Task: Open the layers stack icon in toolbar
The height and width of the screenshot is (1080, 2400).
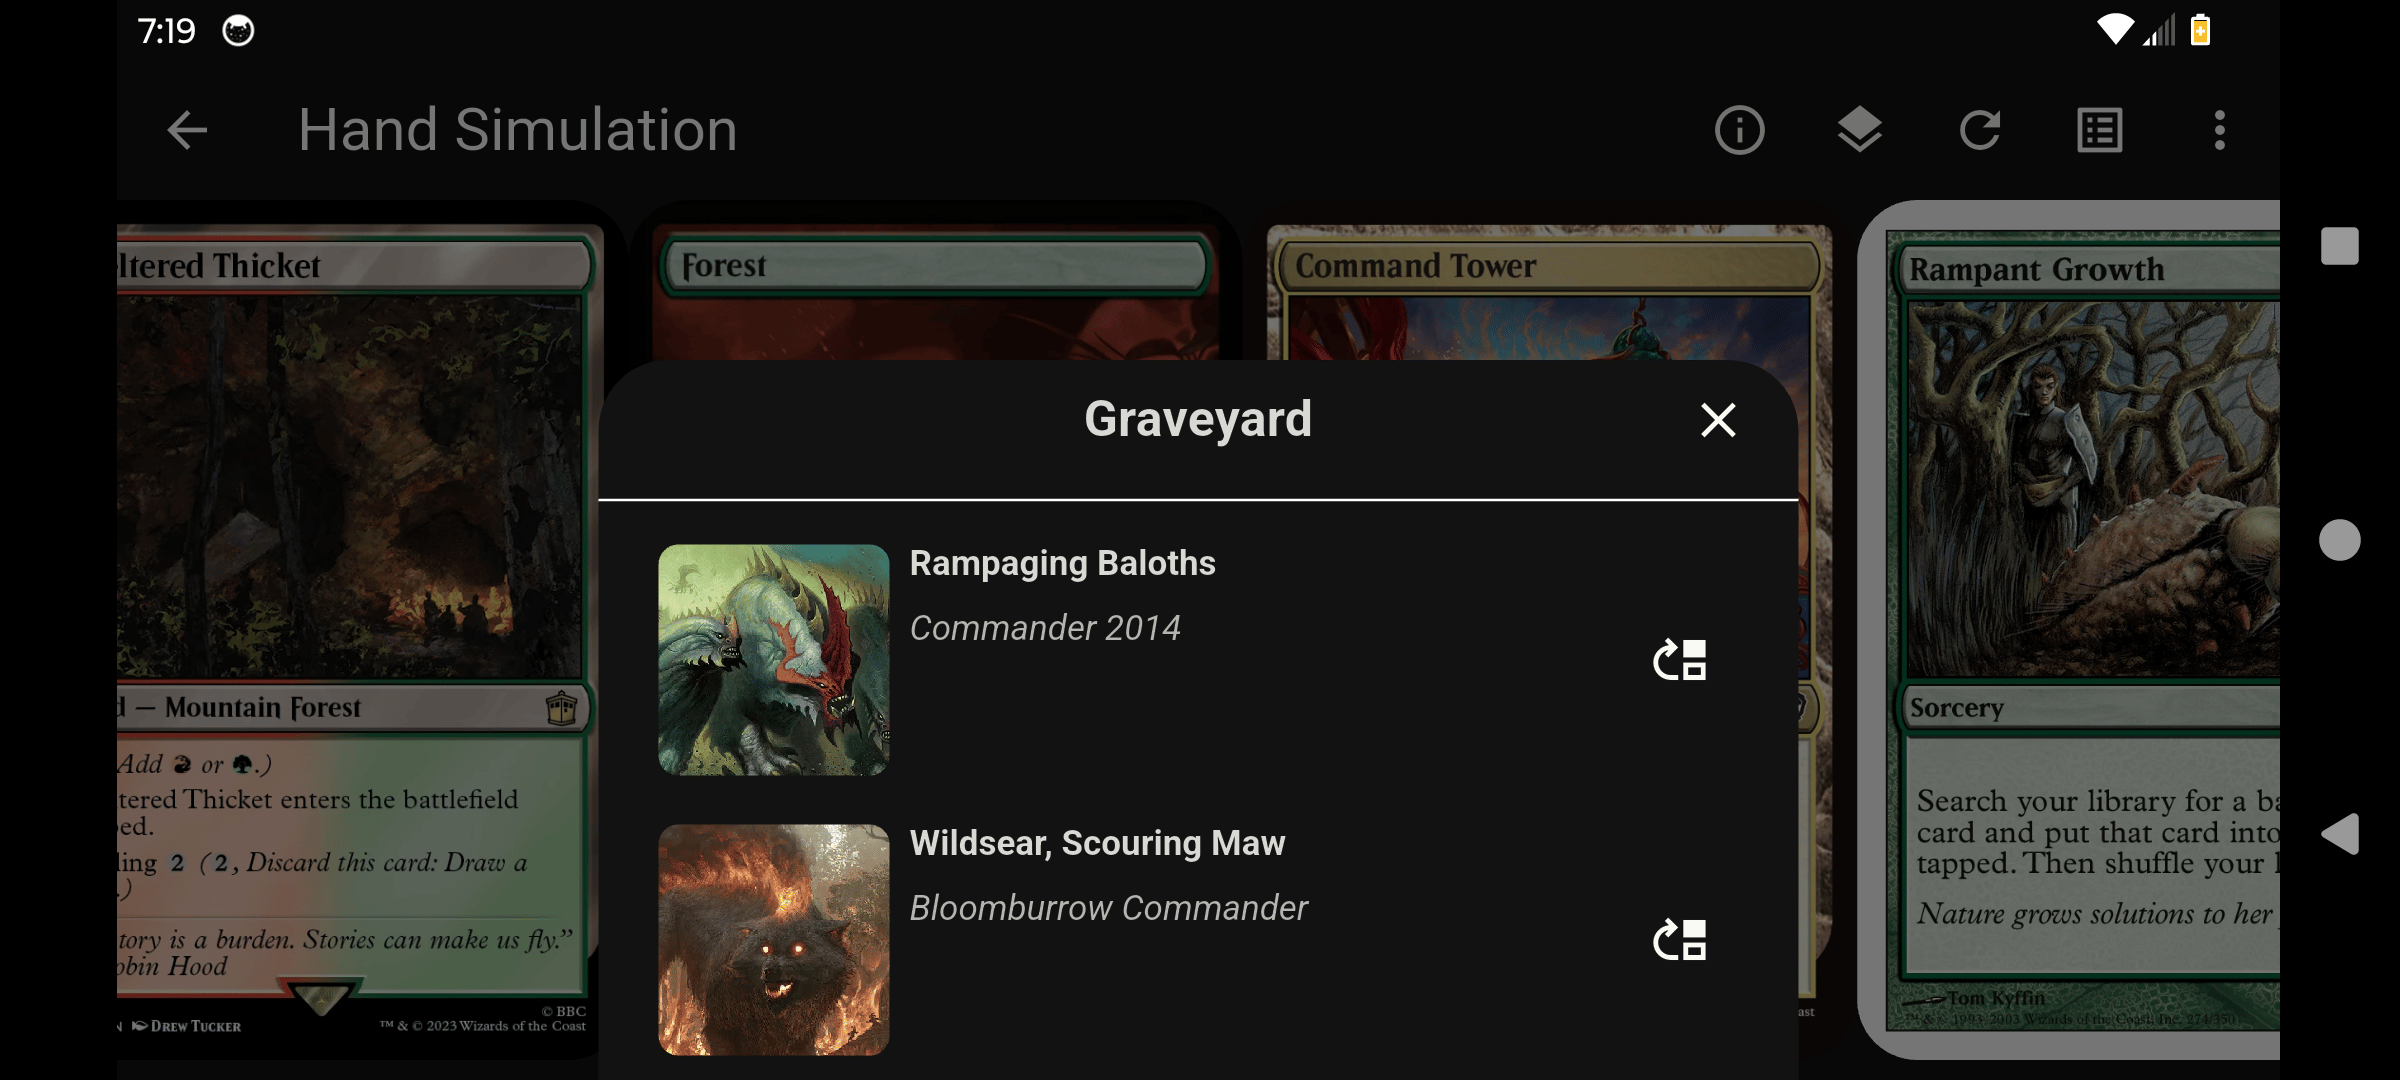Action: 1860,130
